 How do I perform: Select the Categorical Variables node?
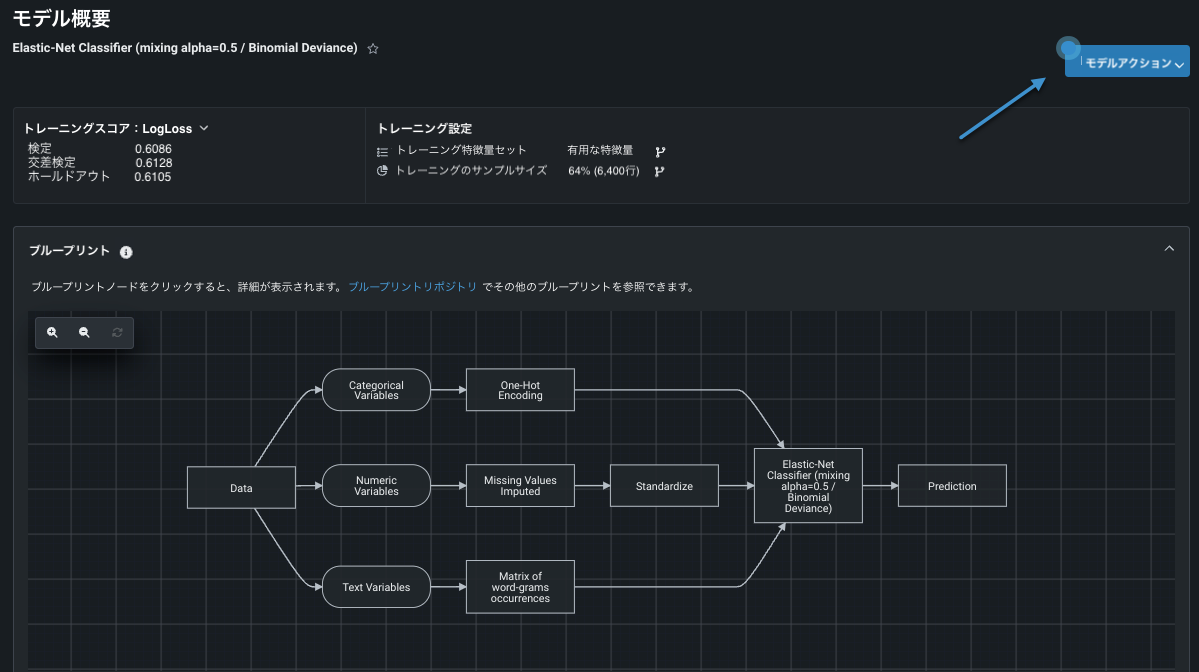(376, 390)
